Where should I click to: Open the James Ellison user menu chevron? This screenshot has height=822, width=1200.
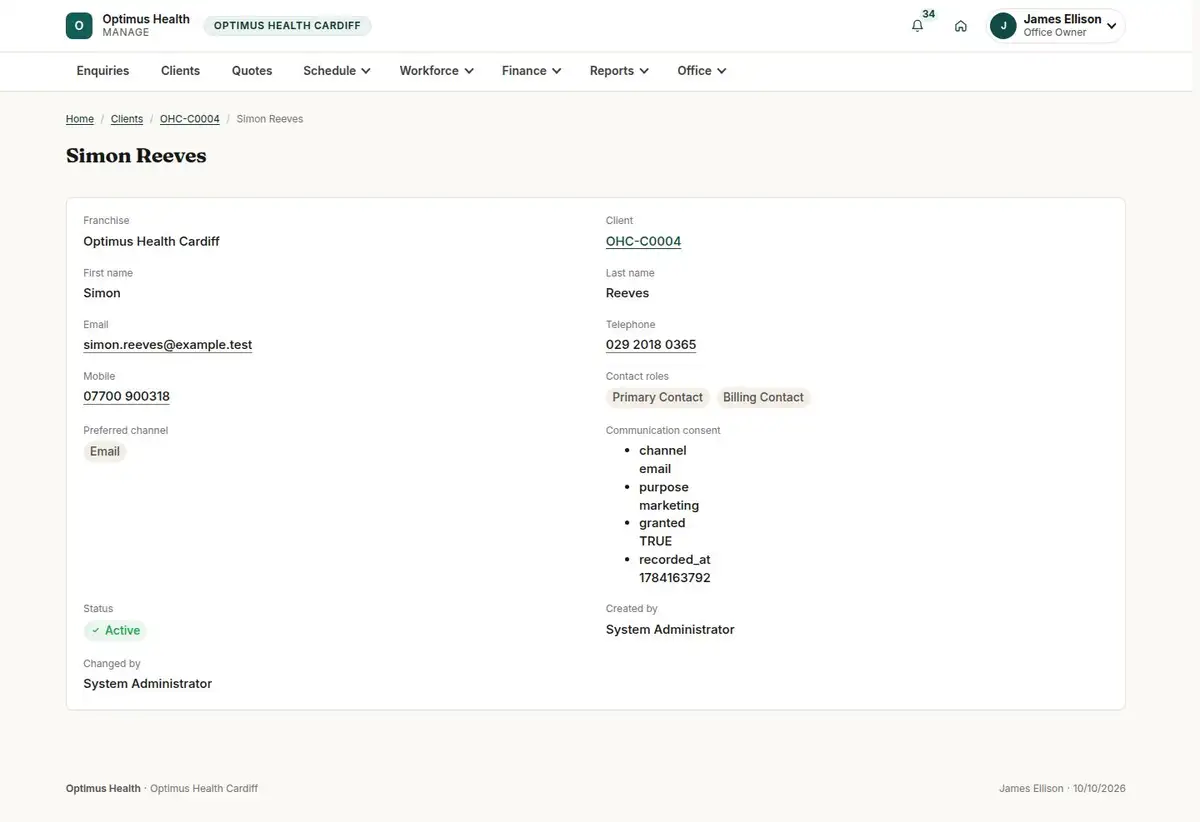[1111, 26]
